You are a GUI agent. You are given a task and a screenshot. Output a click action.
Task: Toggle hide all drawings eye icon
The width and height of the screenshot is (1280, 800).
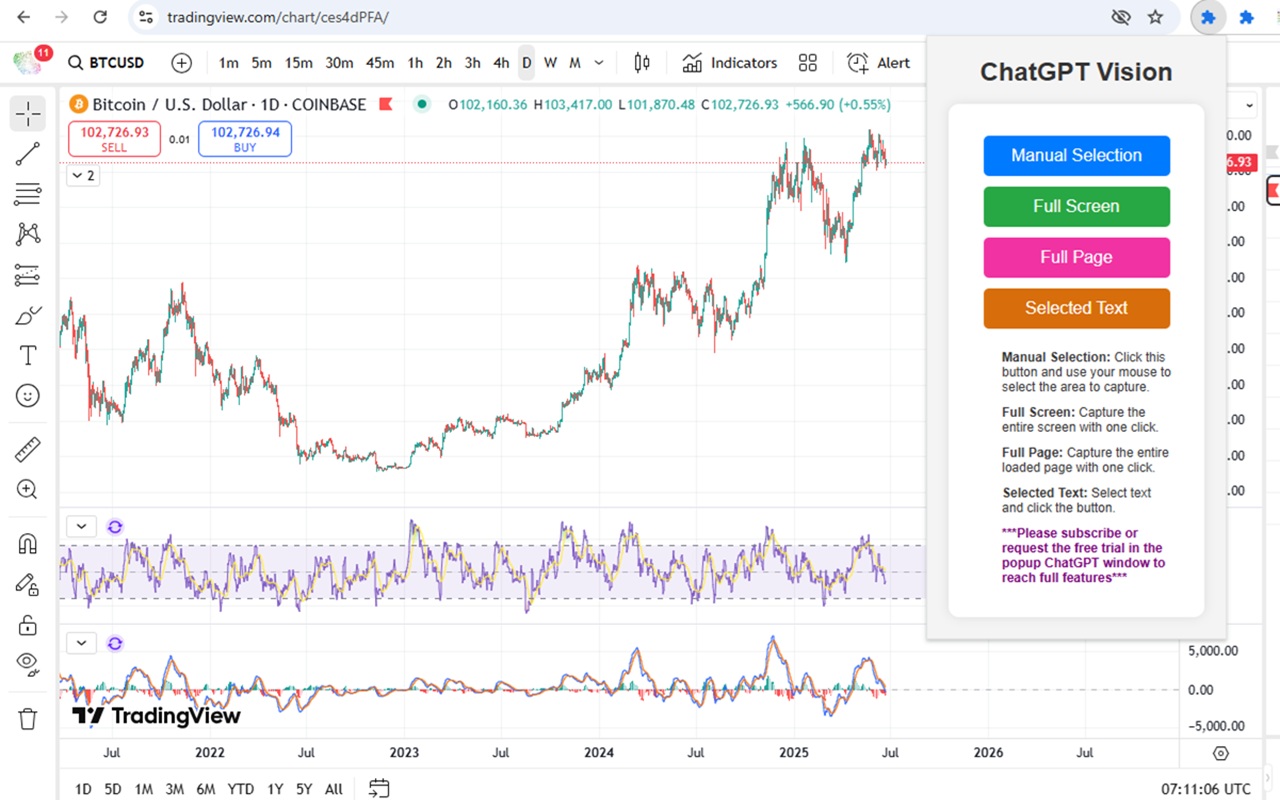coord(27,663)
